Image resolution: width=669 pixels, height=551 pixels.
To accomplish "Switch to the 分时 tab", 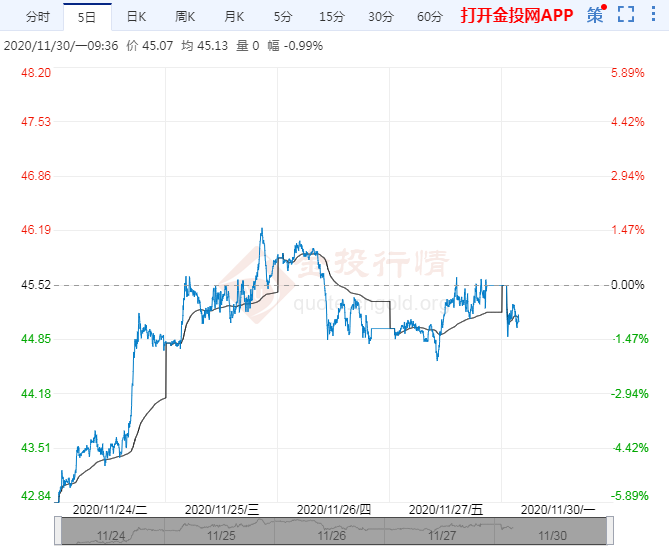I will click(36, 16).
